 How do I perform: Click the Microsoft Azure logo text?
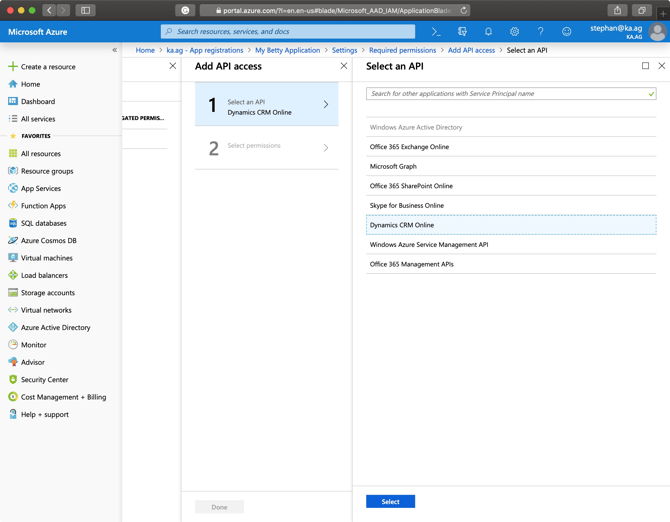[x=38, y=32]
